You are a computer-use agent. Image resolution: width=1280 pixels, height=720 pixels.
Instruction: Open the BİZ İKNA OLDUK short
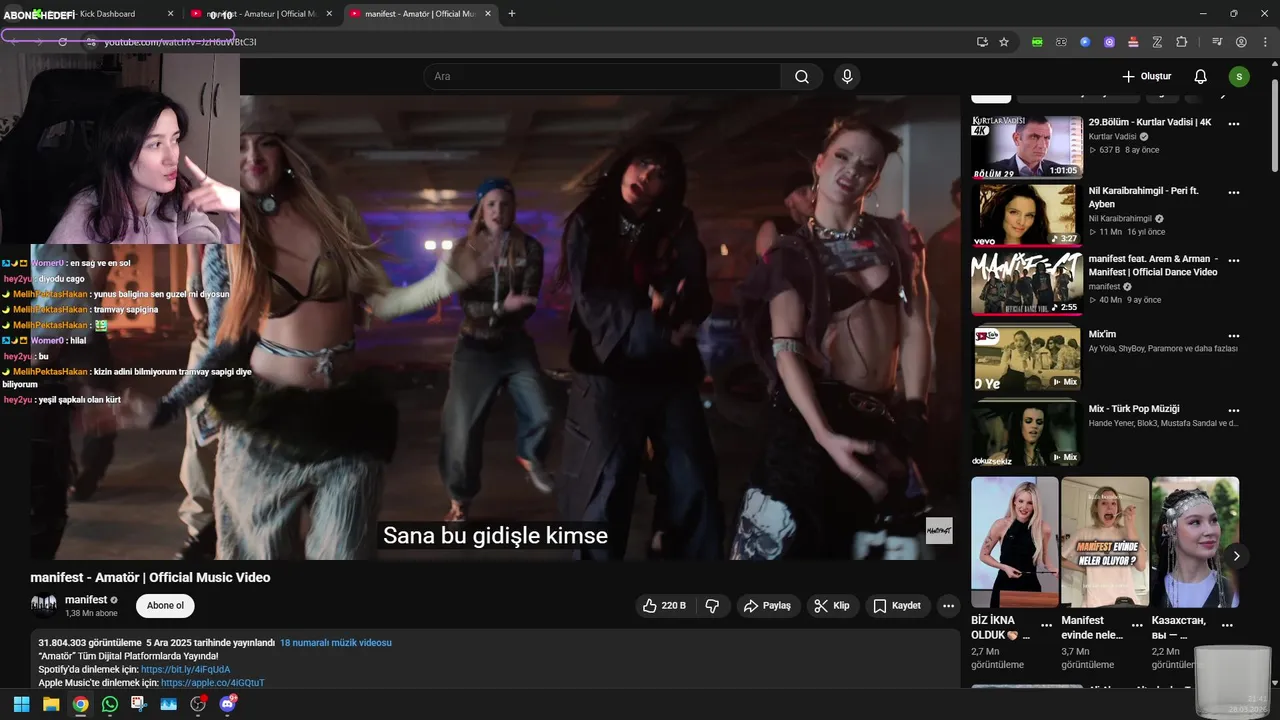(1014, 542)
